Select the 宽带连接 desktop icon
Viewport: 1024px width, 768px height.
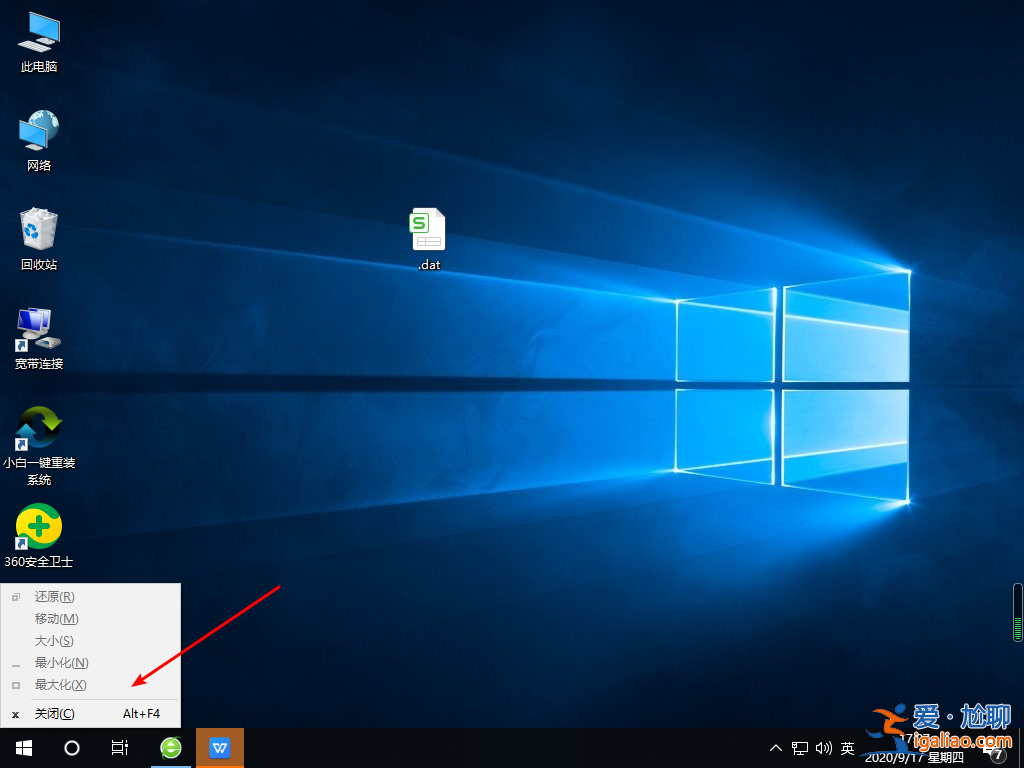[37, 333]
